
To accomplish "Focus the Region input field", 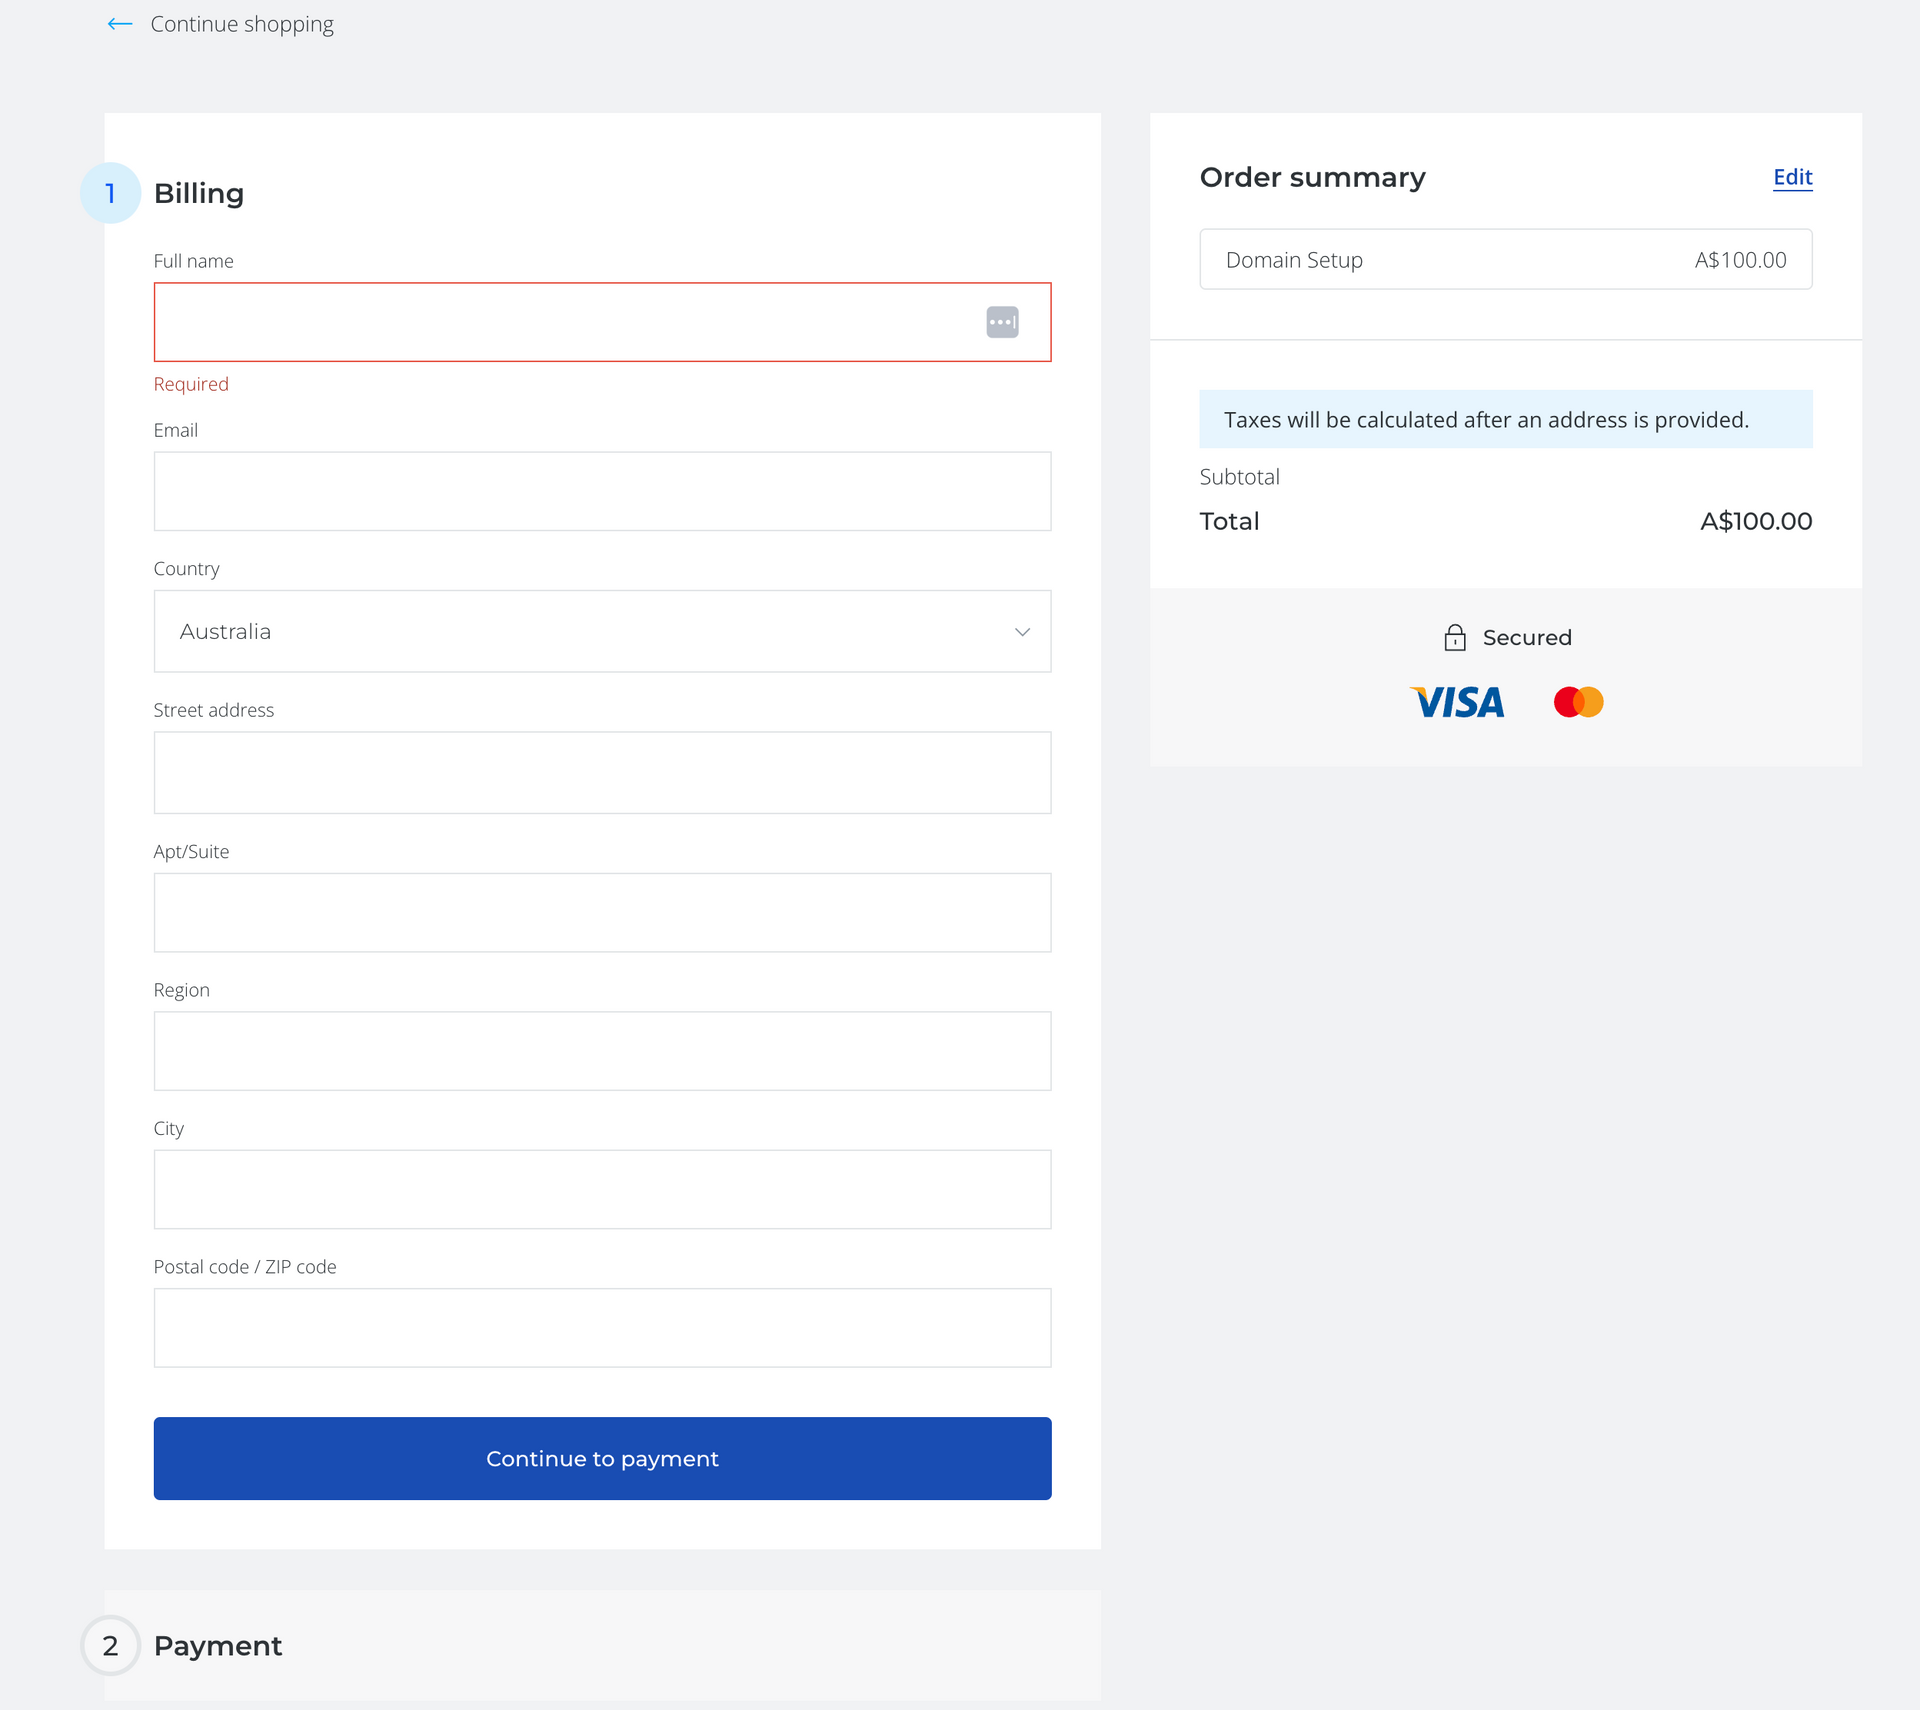I will click(x=602, y=1051).
